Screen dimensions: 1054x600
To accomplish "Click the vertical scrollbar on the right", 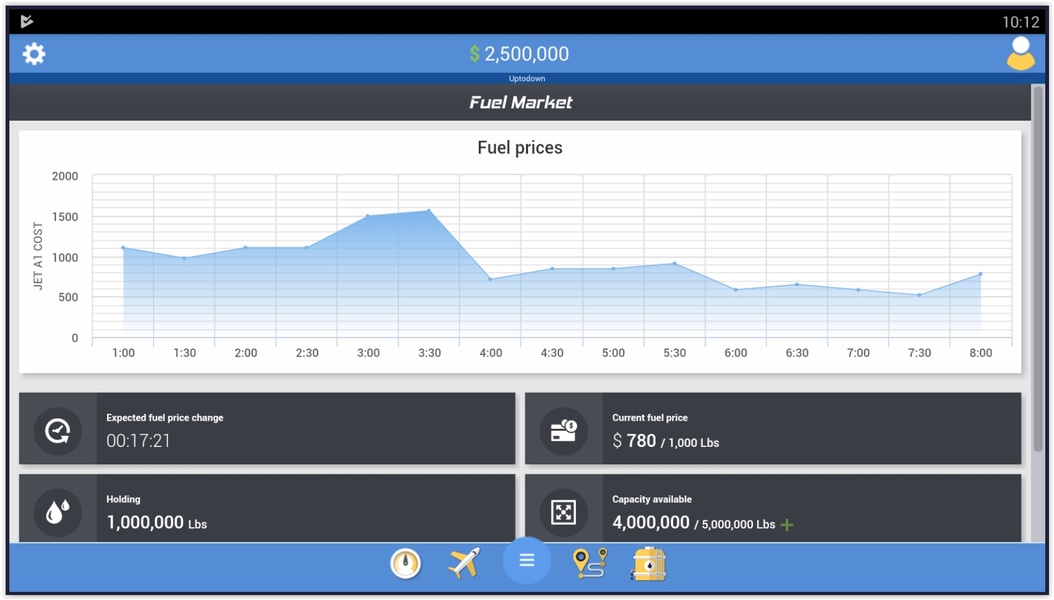I will (1039, 269).
